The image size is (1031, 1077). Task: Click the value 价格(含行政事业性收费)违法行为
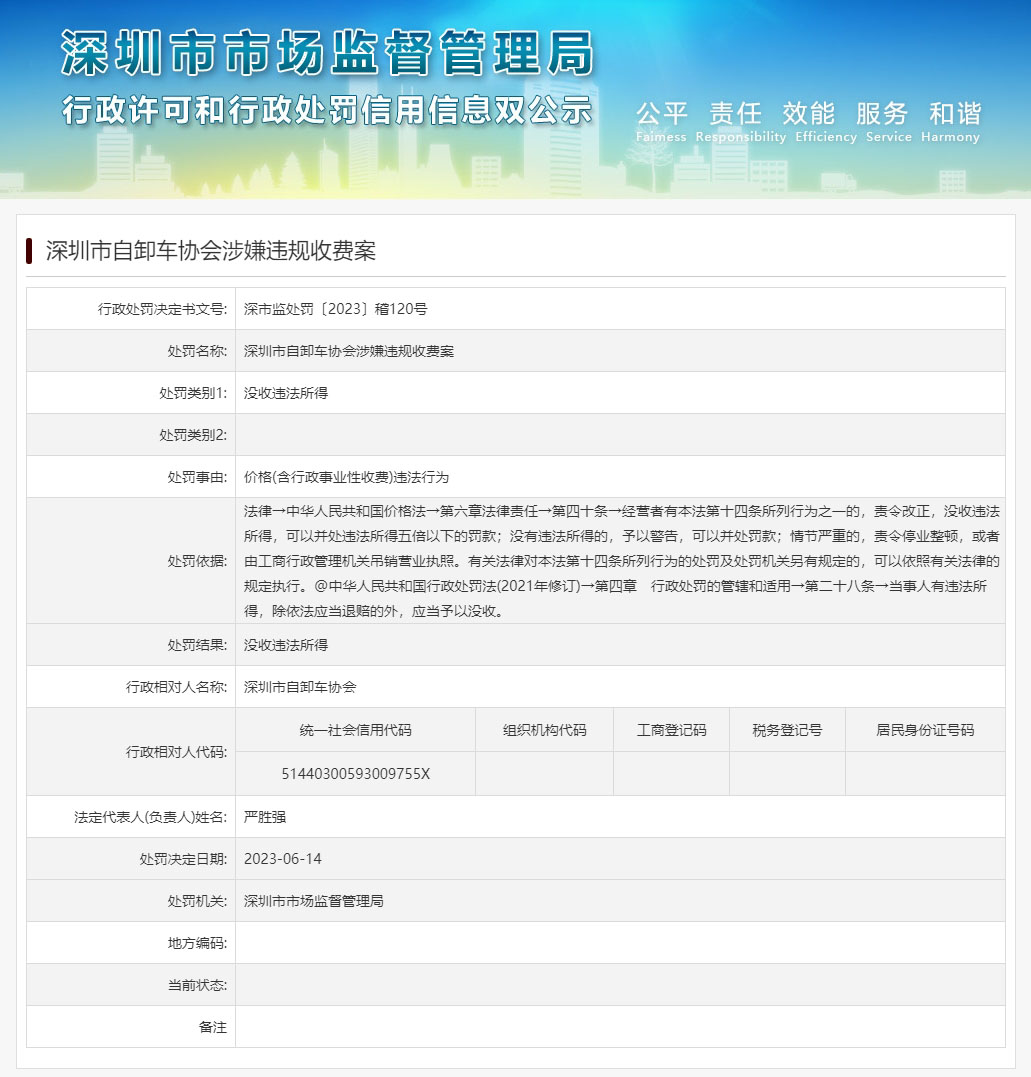(346, 477)
